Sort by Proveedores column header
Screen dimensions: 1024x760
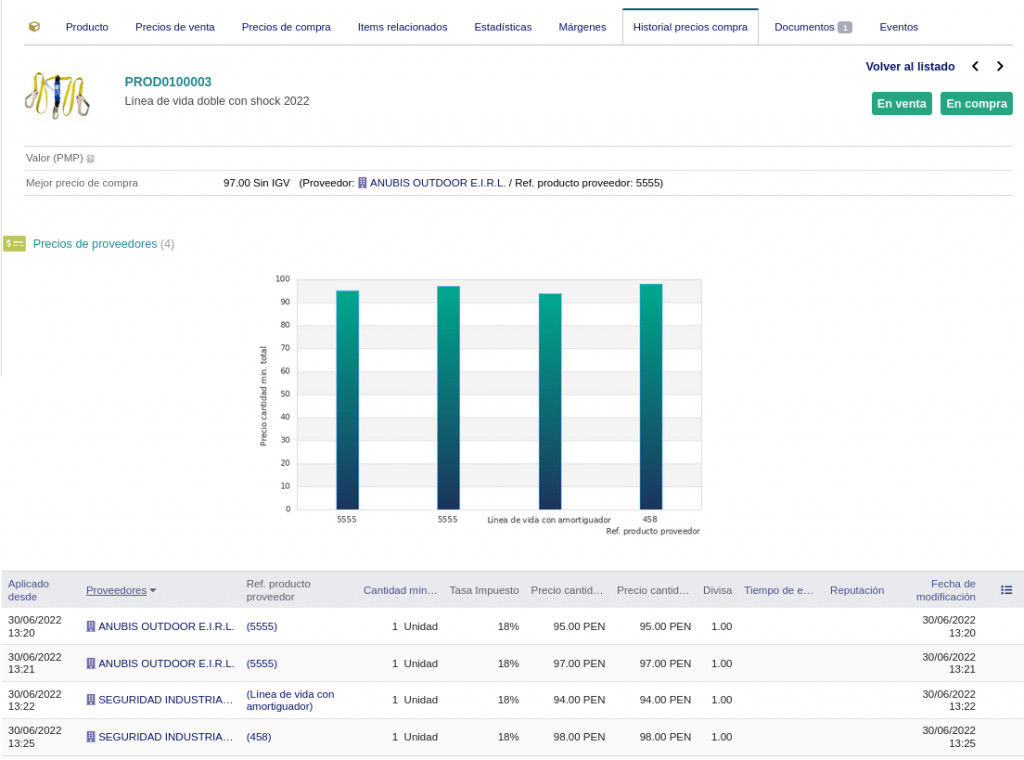click(116, 590)
